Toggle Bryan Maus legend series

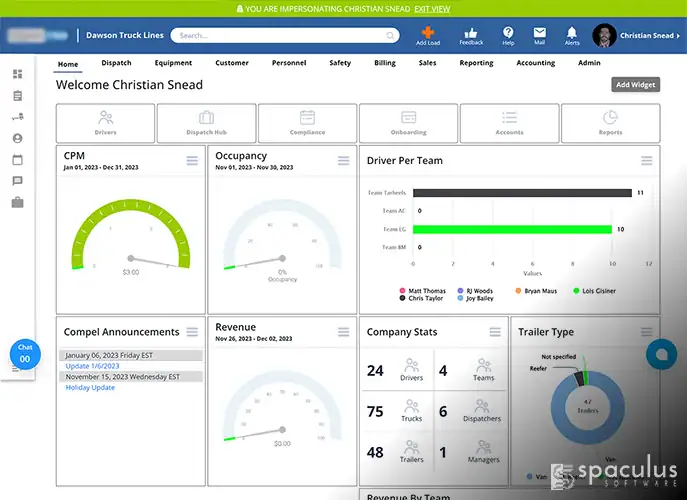pyautogui.click(x=536, y=291)
